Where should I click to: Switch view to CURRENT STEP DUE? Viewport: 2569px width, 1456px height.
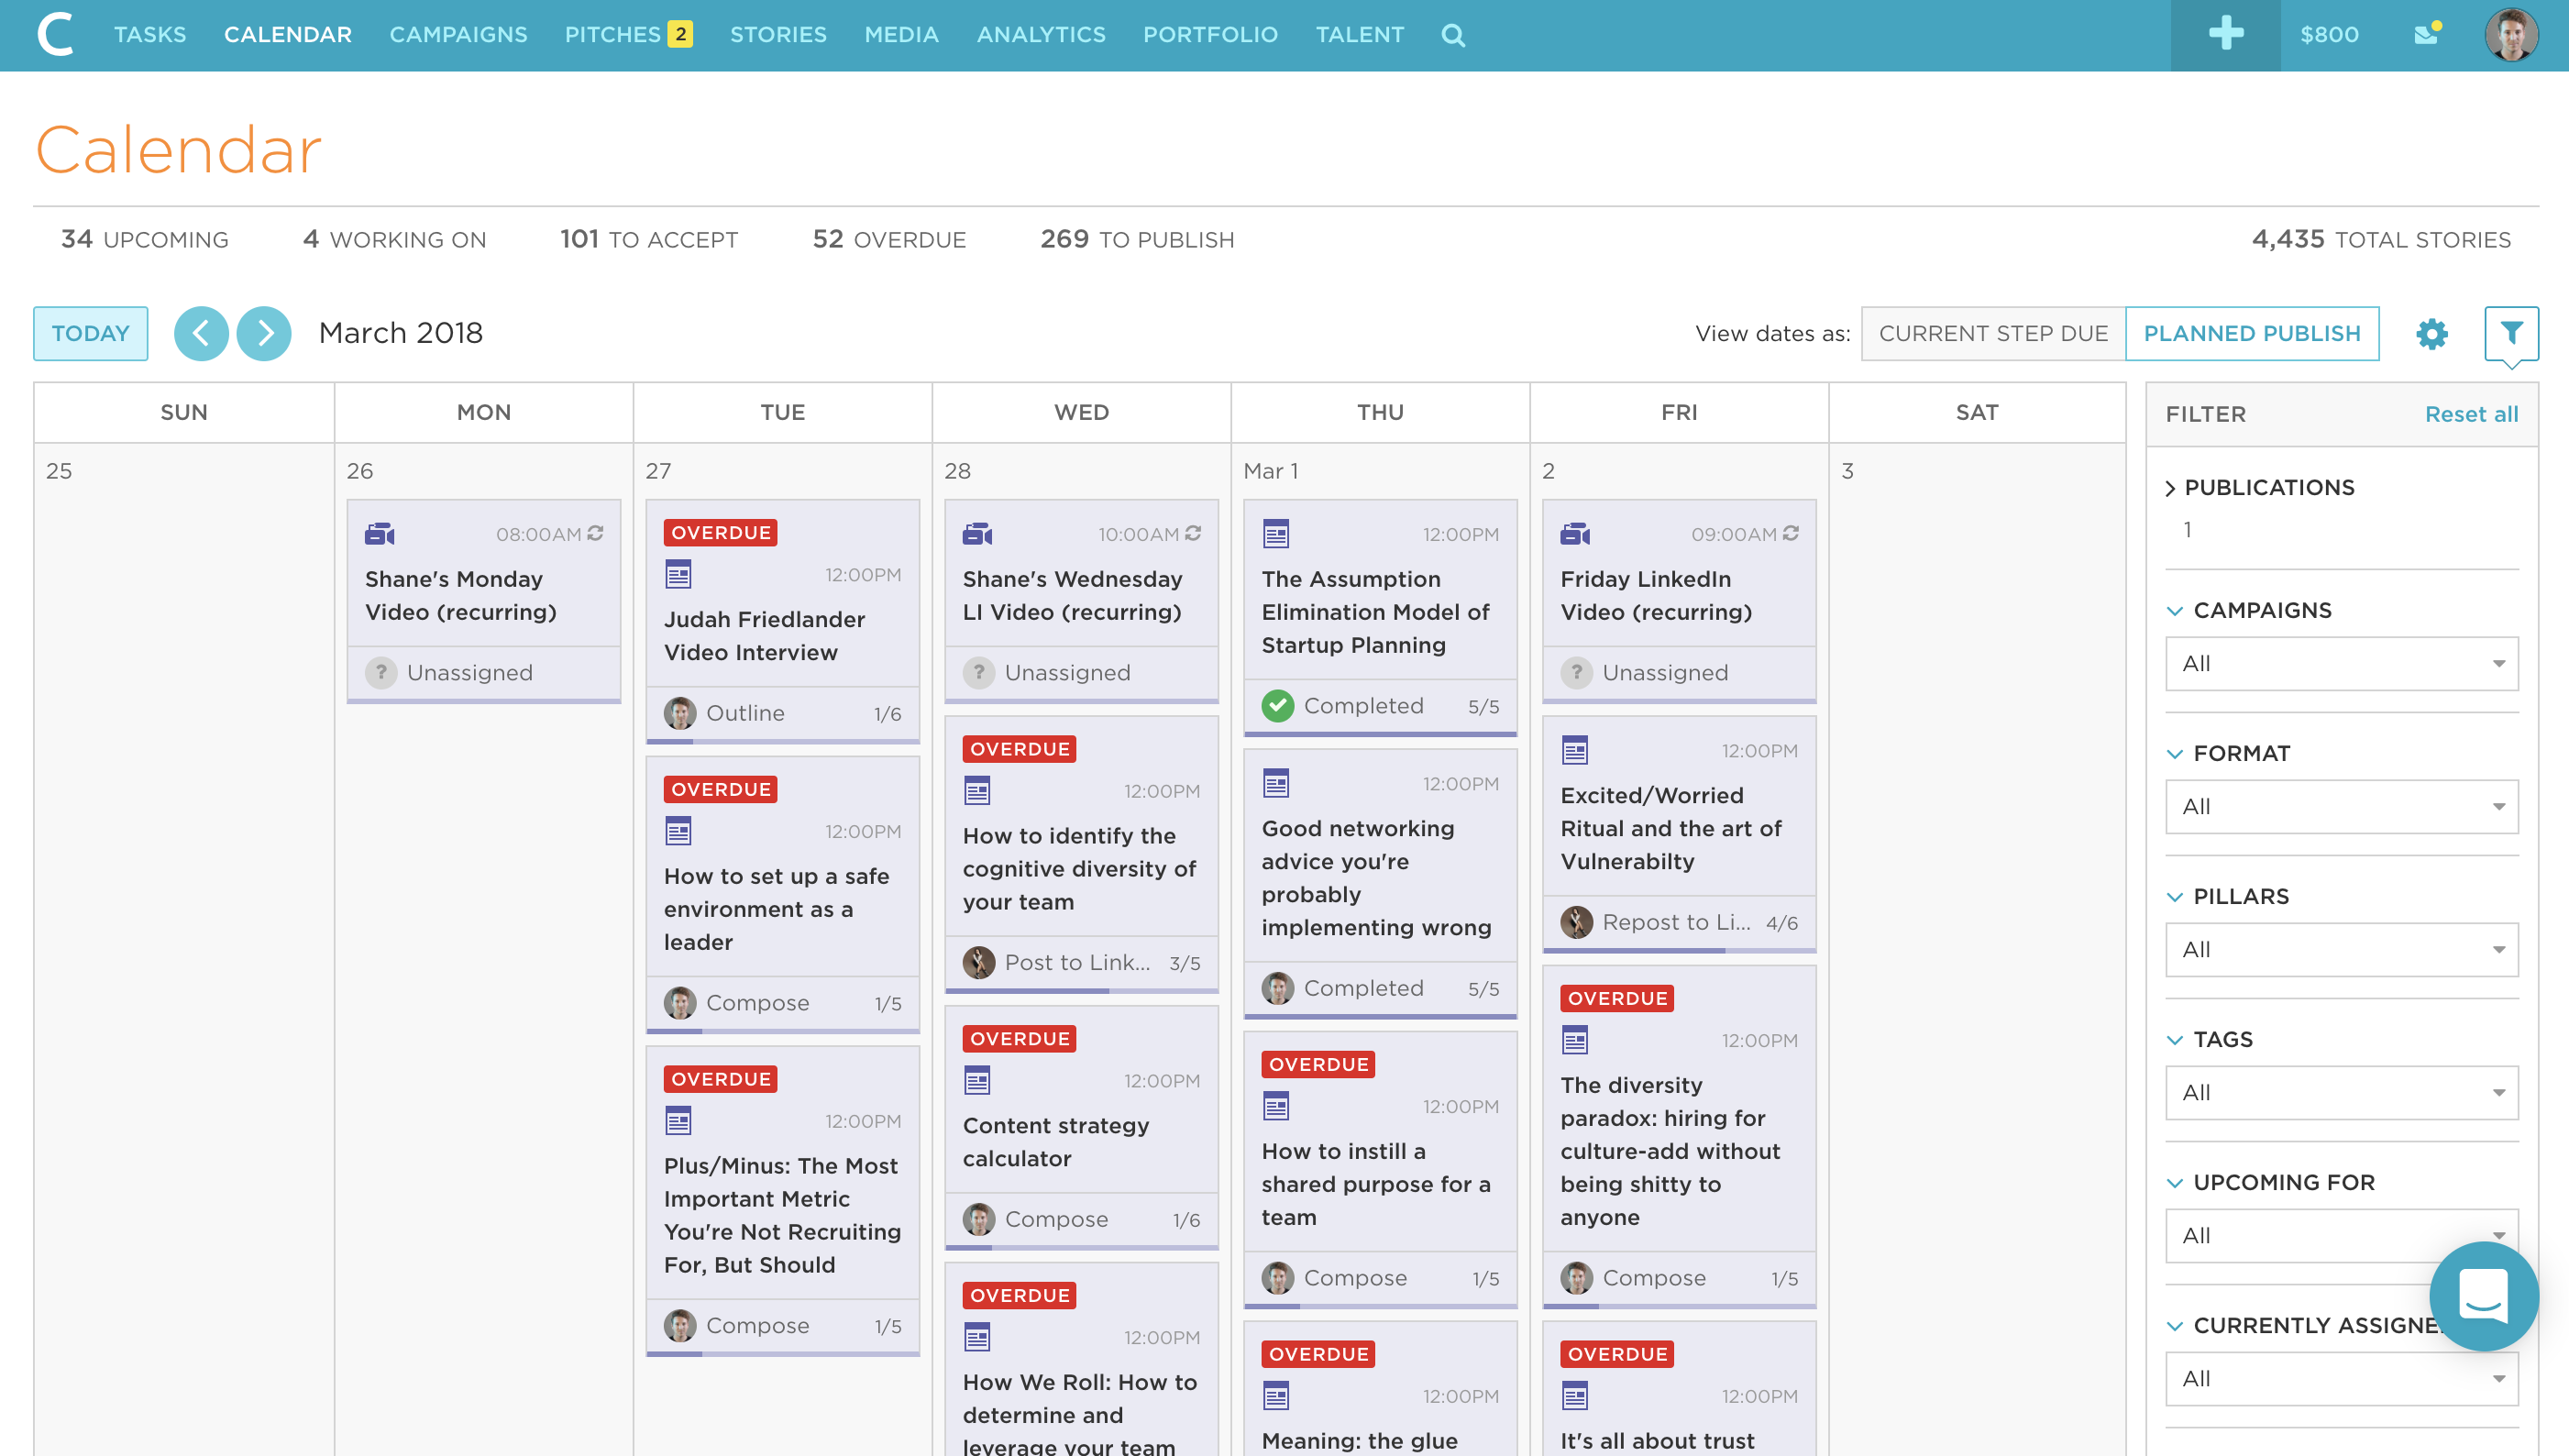tap(1993, 333)
